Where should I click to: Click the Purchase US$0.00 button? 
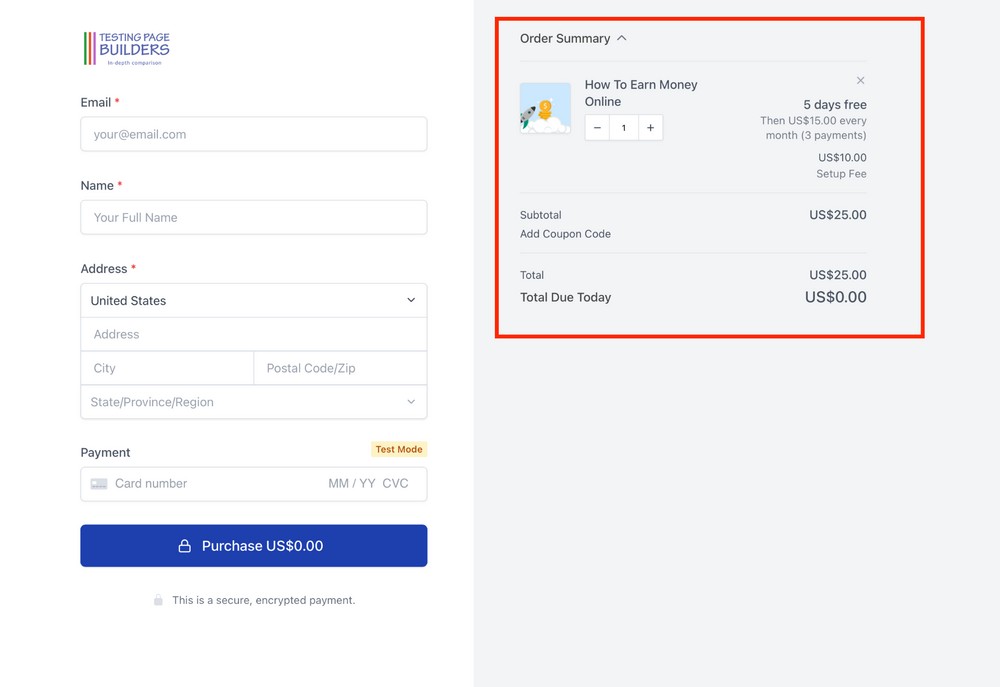pyautogui.click(x=253, y=545)
